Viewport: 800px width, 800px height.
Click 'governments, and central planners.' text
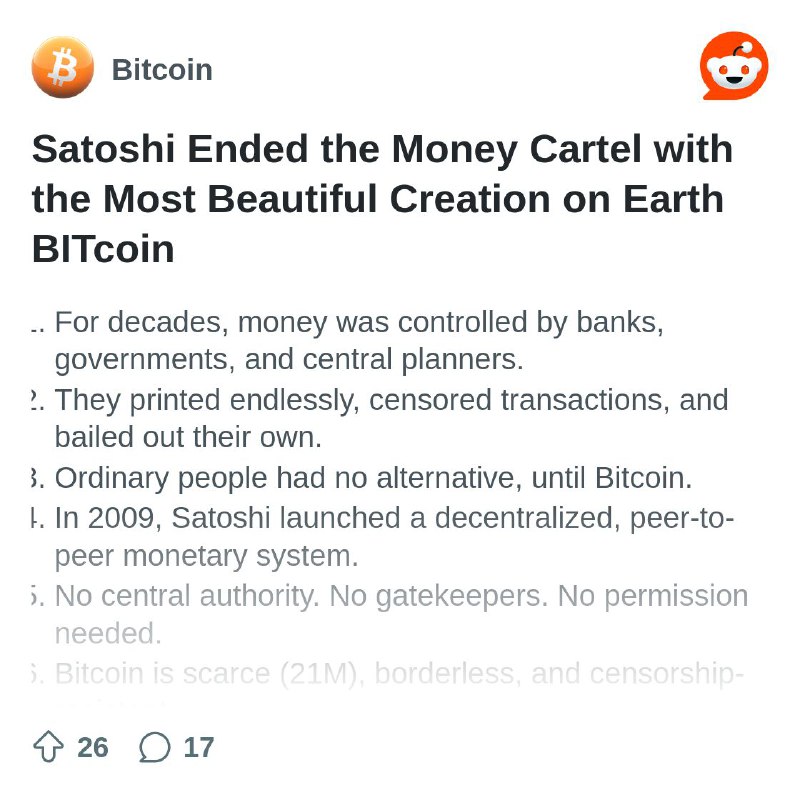[289, 360]
